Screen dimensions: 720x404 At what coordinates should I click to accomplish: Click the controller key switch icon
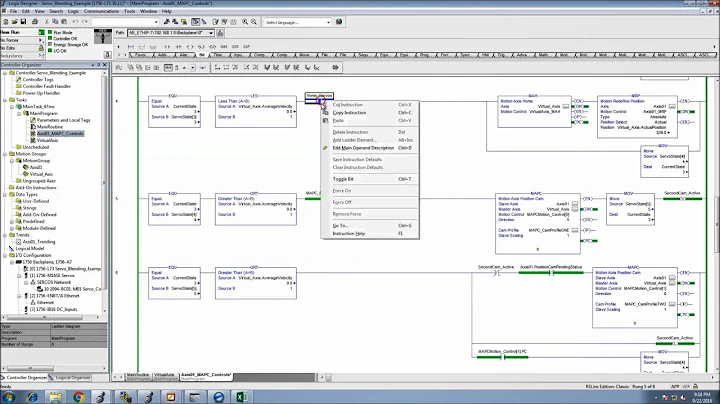[103, 37]
